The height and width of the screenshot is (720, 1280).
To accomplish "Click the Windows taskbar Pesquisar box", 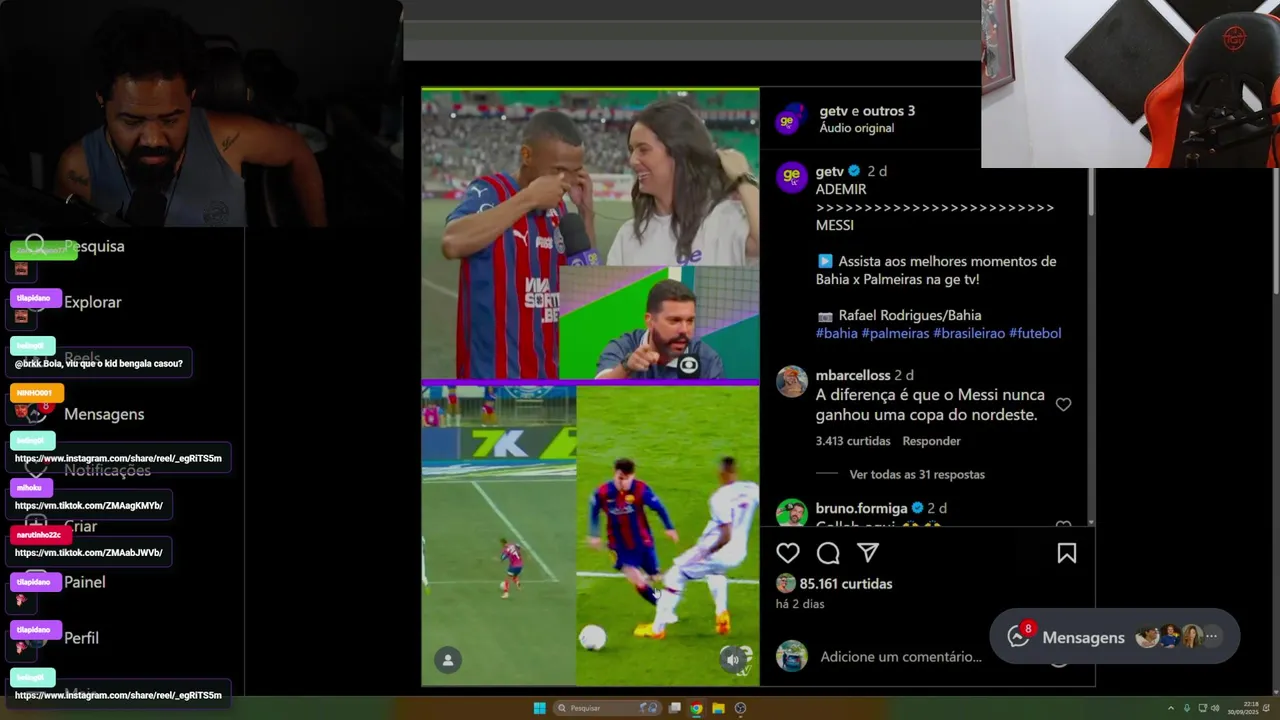I will tap(607, 708).
